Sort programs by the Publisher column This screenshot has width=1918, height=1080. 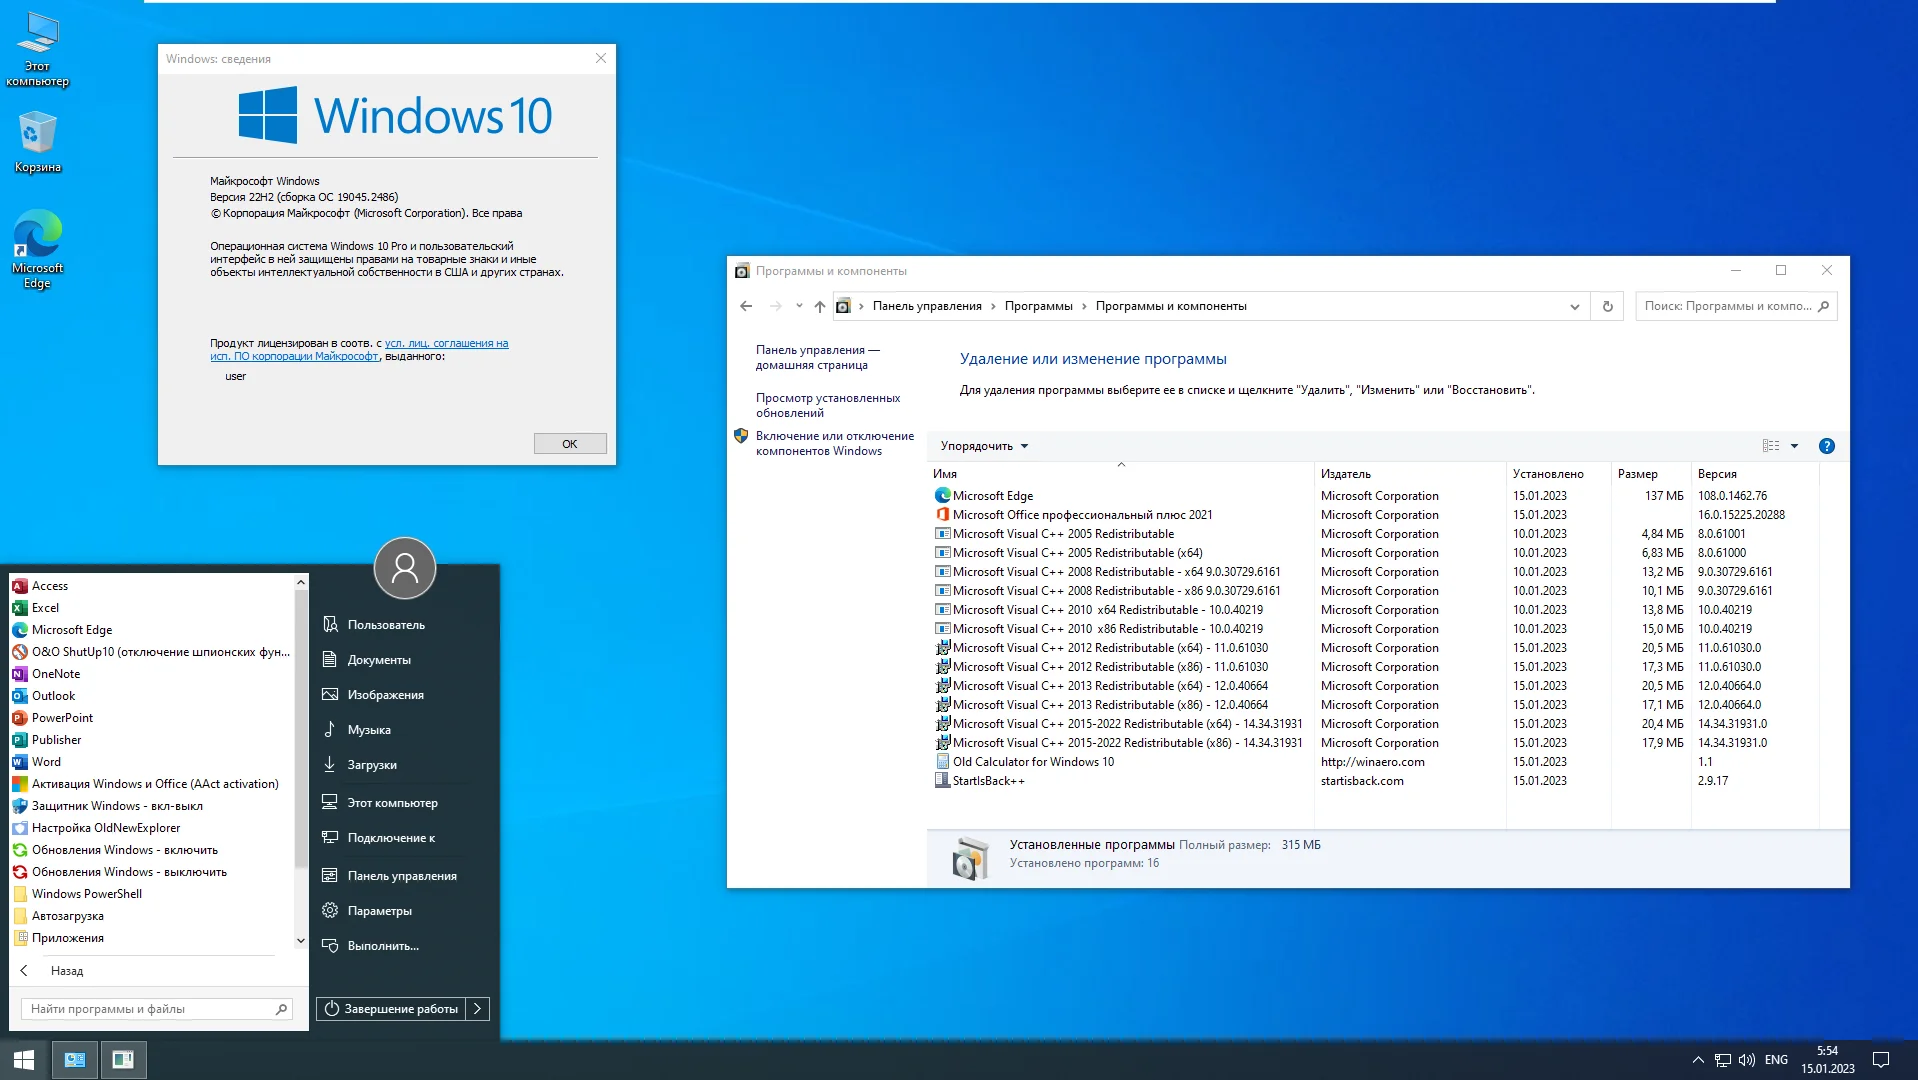coord(1410,474)
